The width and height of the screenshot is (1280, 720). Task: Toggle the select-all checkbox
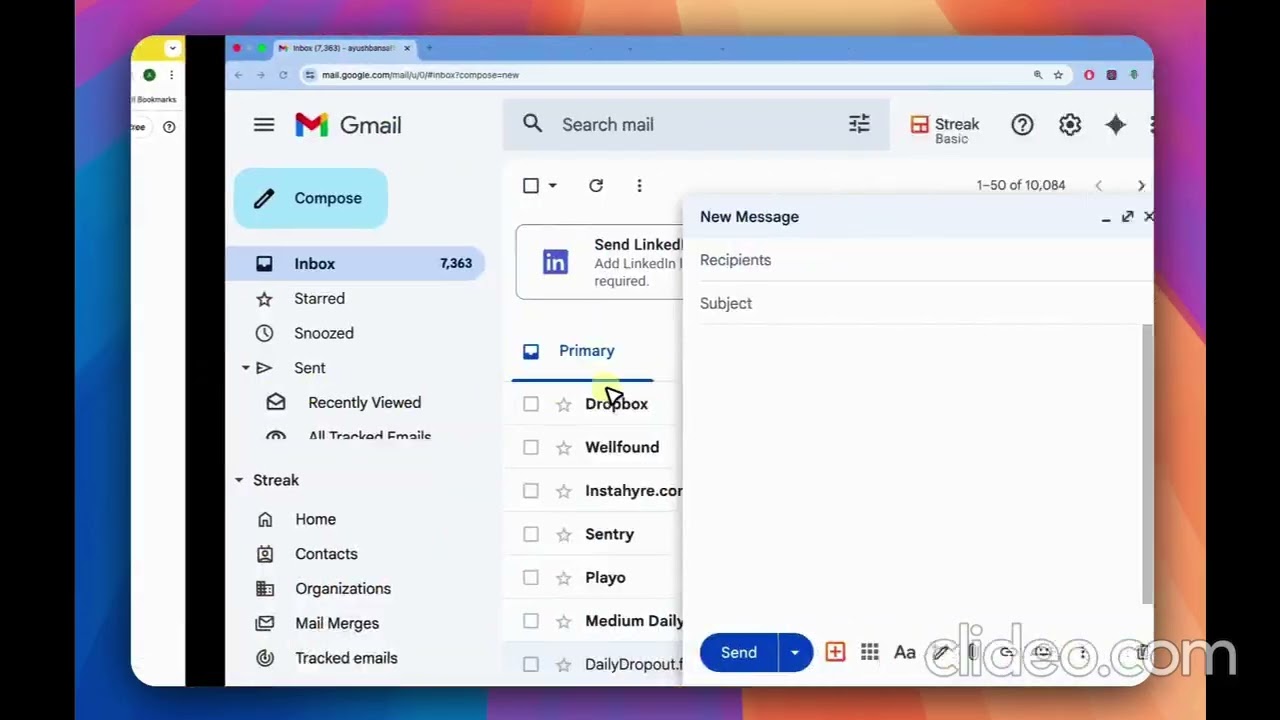(x=531, y=185)
